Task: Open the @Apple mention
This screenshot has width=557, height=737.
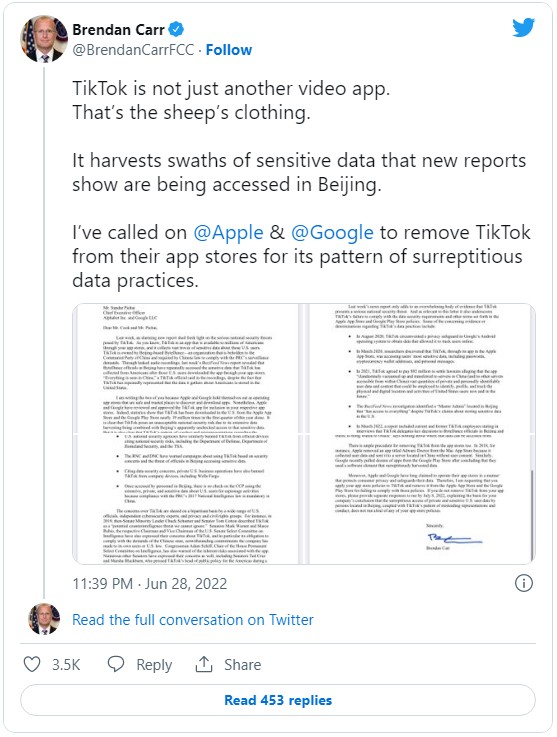Action: (228, 233)
